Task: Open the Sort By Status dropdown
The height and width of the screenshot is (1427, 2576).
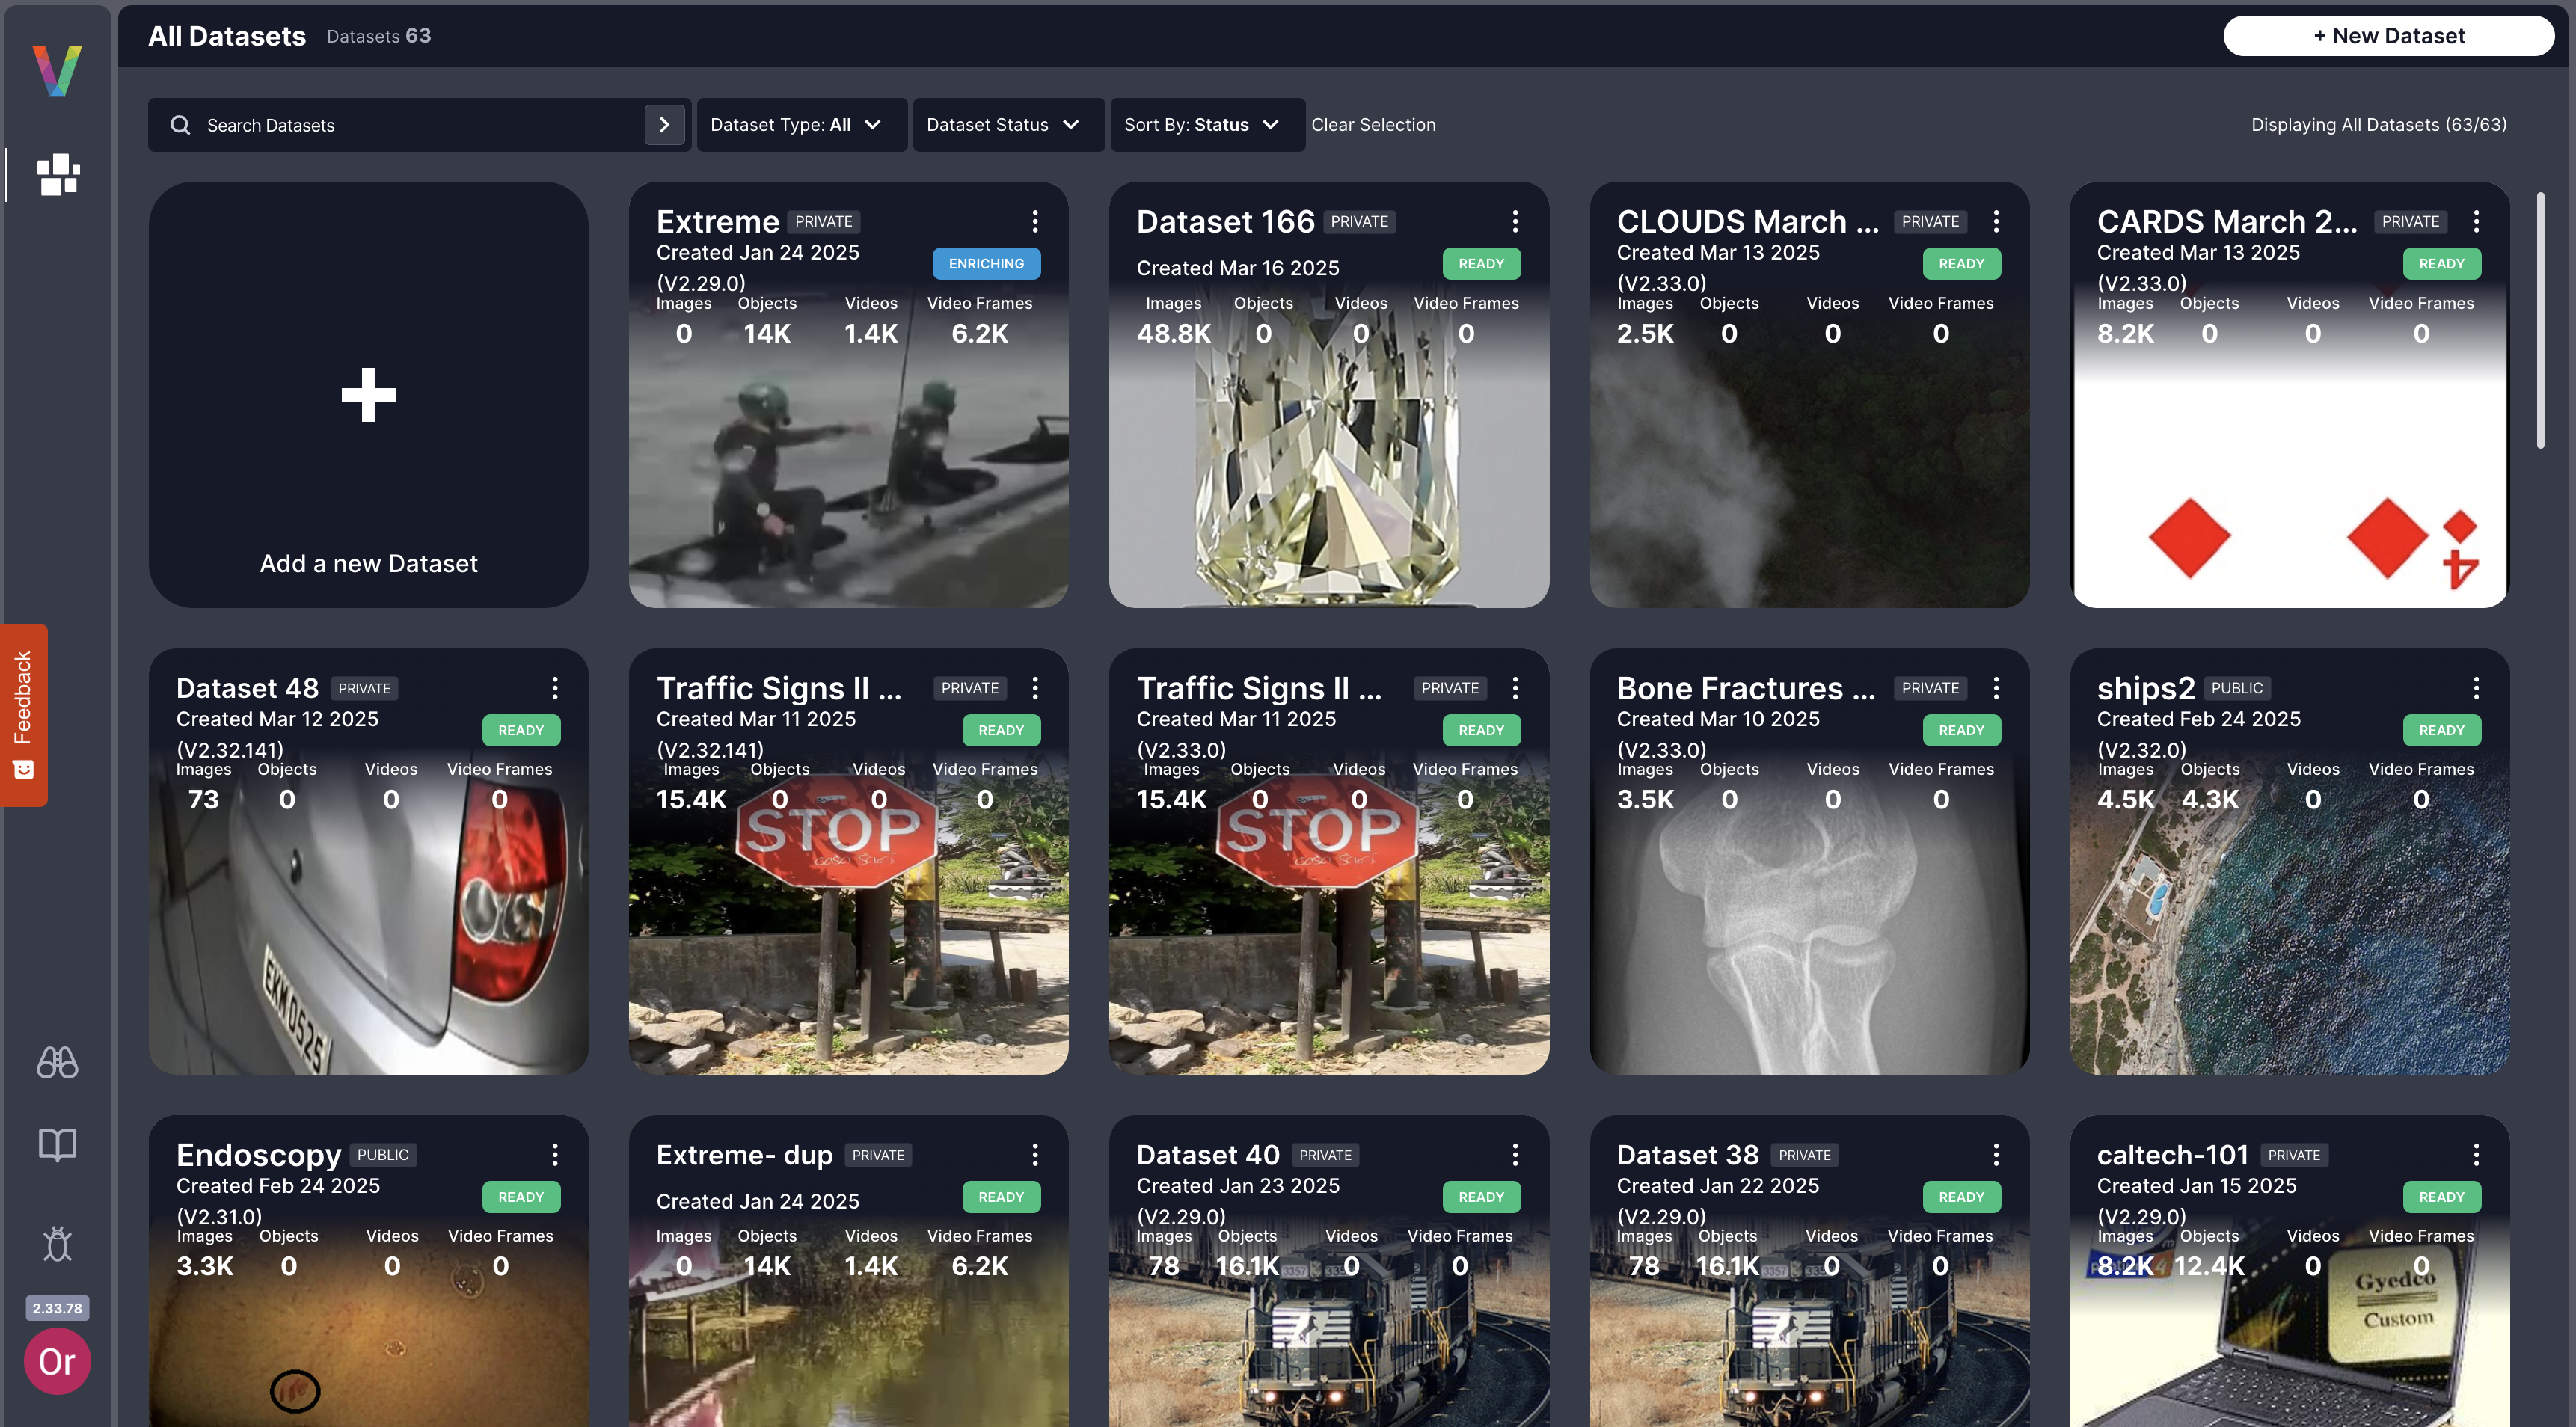Action: pyautogui.click(x=1207, y=125)
